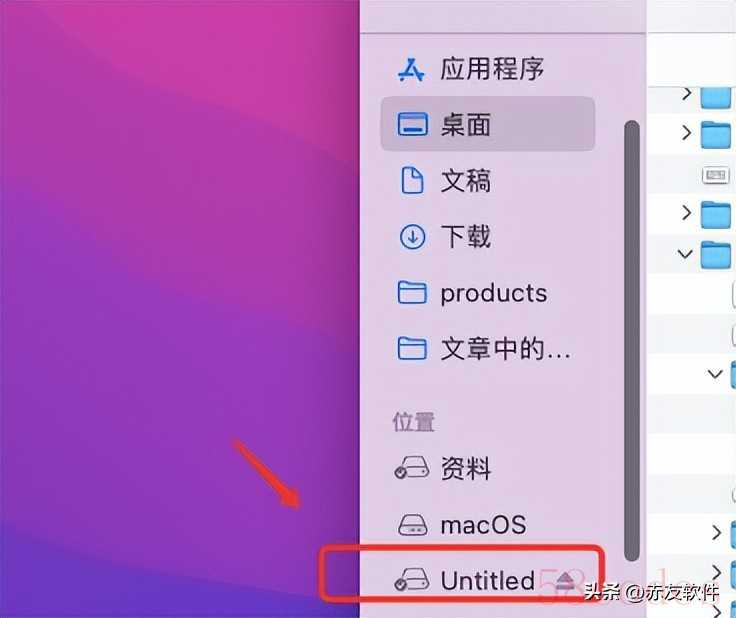Select the macOS disk icon
The height and width of the screenshot is (618, 736).
(413, 525)
